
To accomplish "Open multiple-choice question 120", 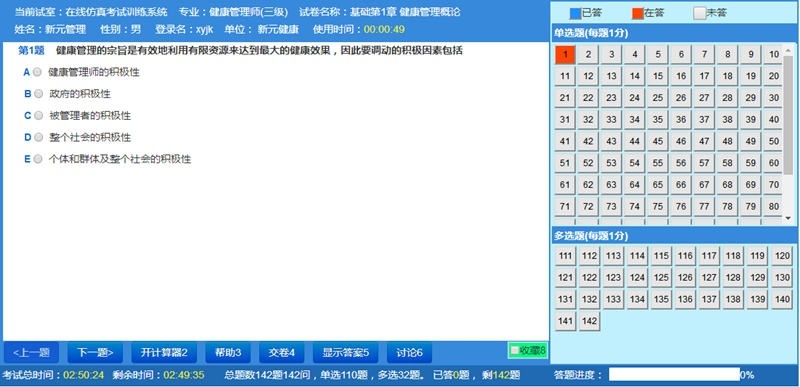I will click(782, 256).
